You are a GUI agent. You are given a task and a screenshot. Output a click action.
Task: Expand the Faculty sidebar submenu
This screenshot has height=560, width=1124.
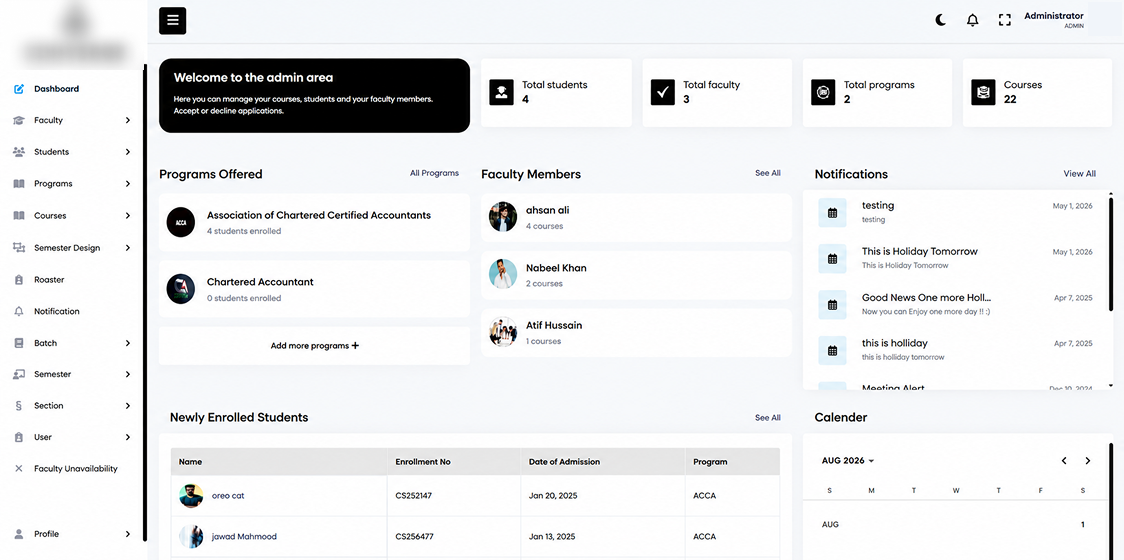(x=128, y=120)
